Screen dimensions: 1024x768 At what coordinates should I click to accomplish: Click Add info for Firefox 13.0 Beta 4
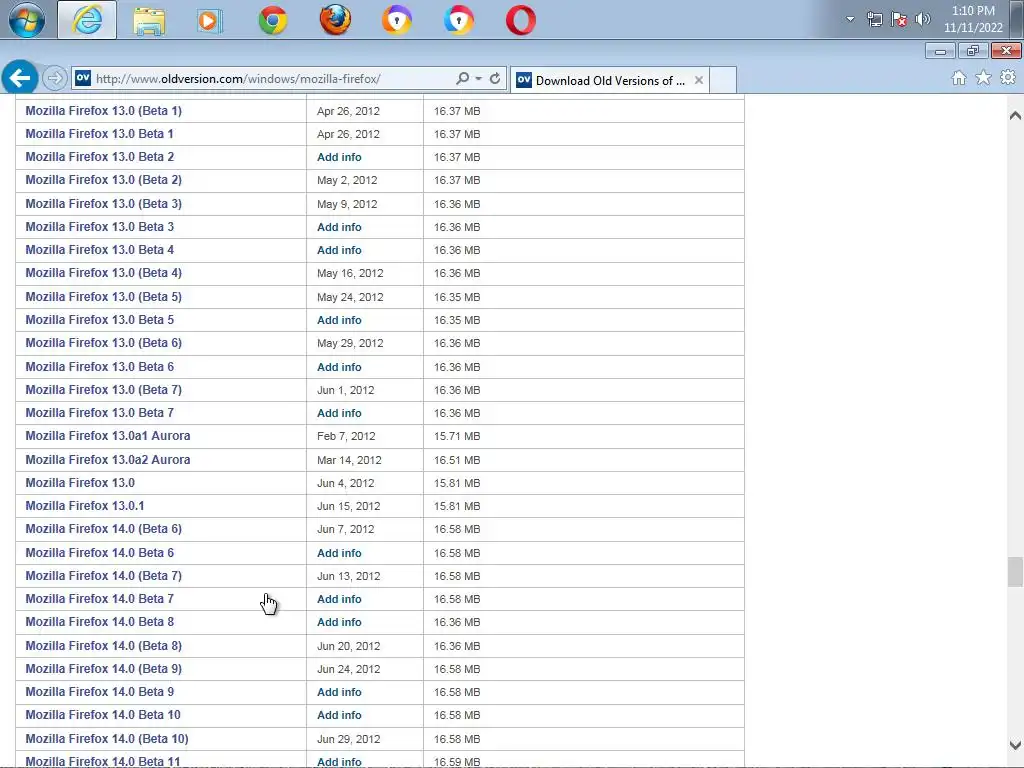coord(339,249)
